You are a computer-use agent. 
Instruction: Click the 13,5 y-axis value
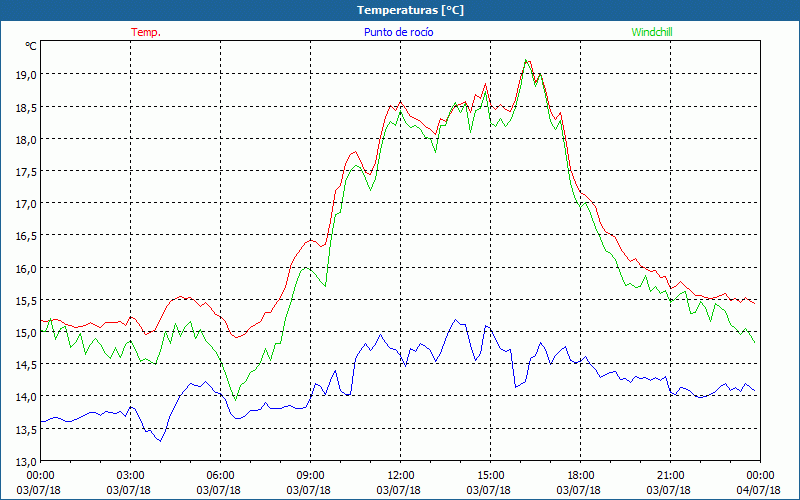[x=26, y=430]
